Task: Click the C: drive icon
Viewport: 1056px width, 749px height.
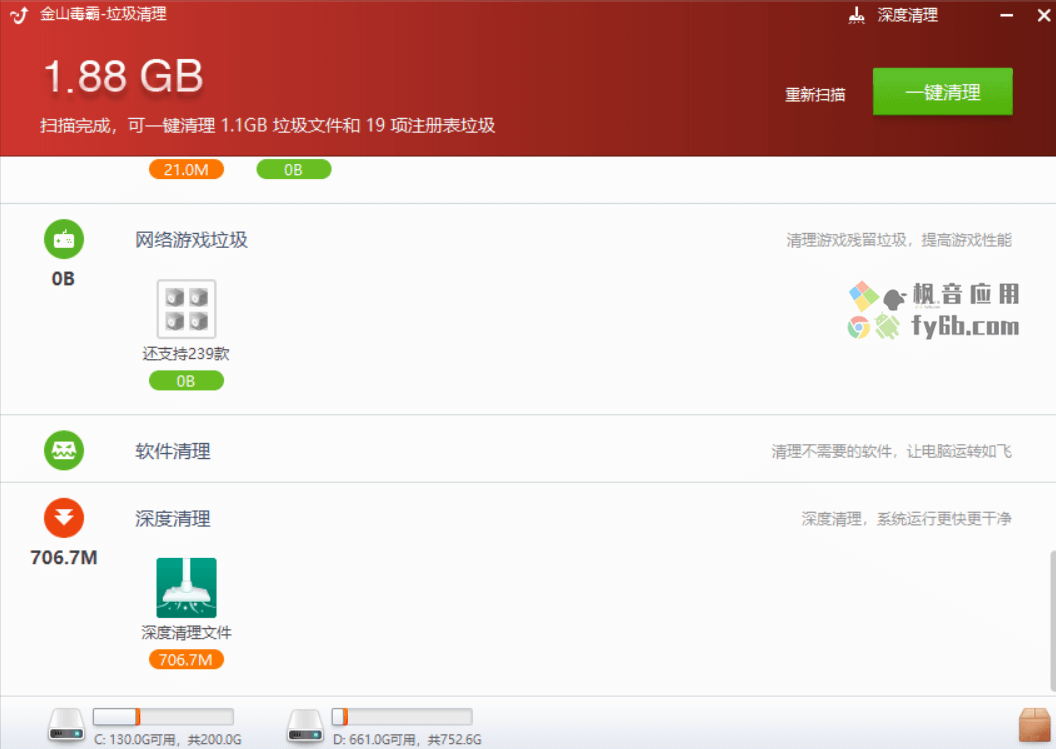Action: coord(67,726)
